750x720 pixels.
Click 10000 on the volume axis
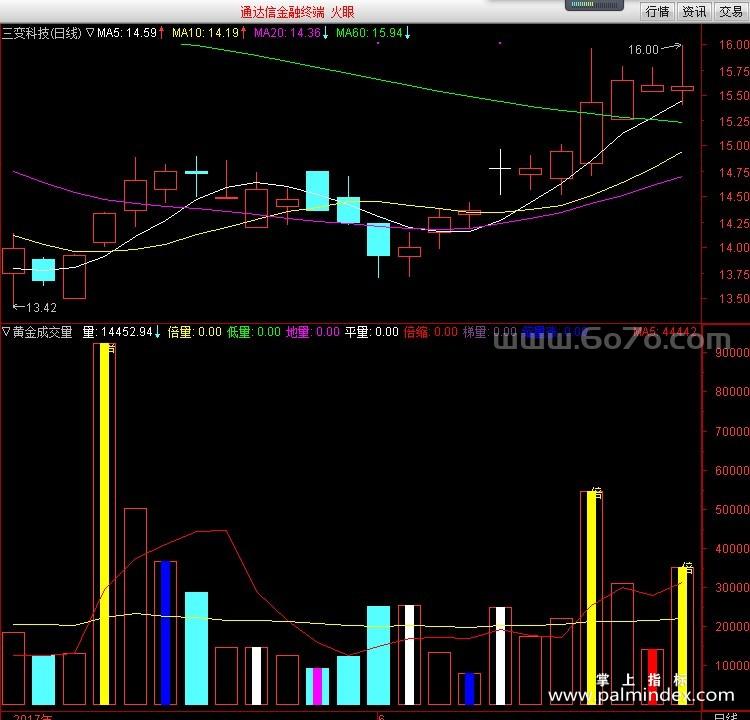732,665
